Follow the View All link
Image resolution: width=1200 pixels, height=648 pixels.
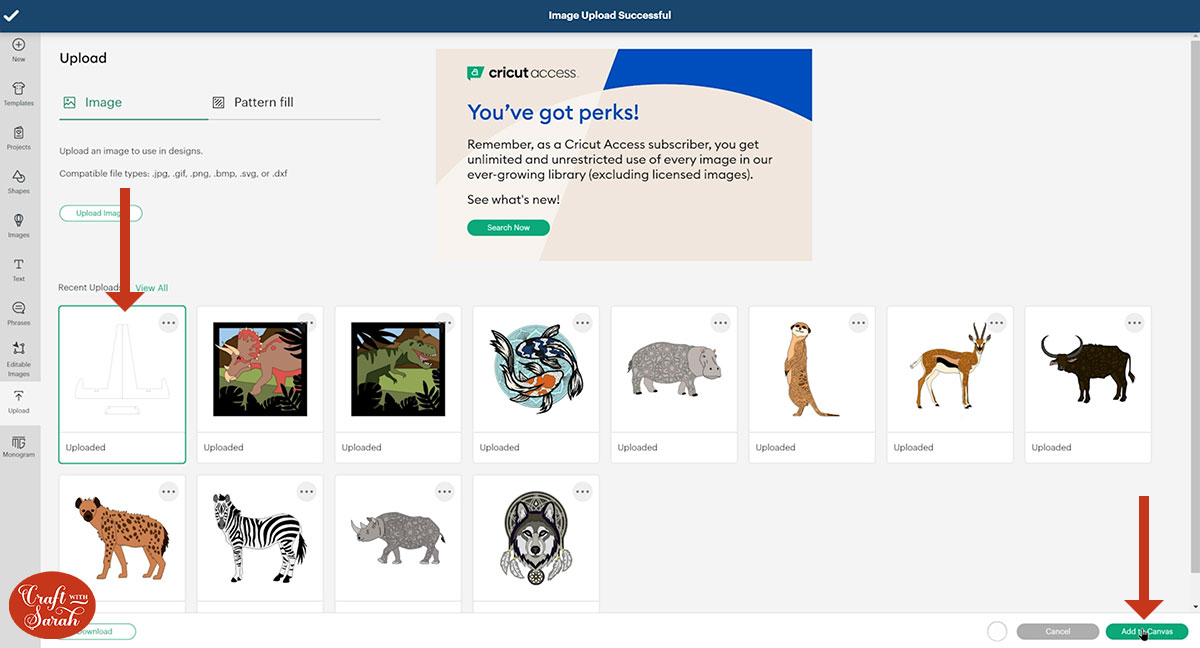(x=152, y=288)
